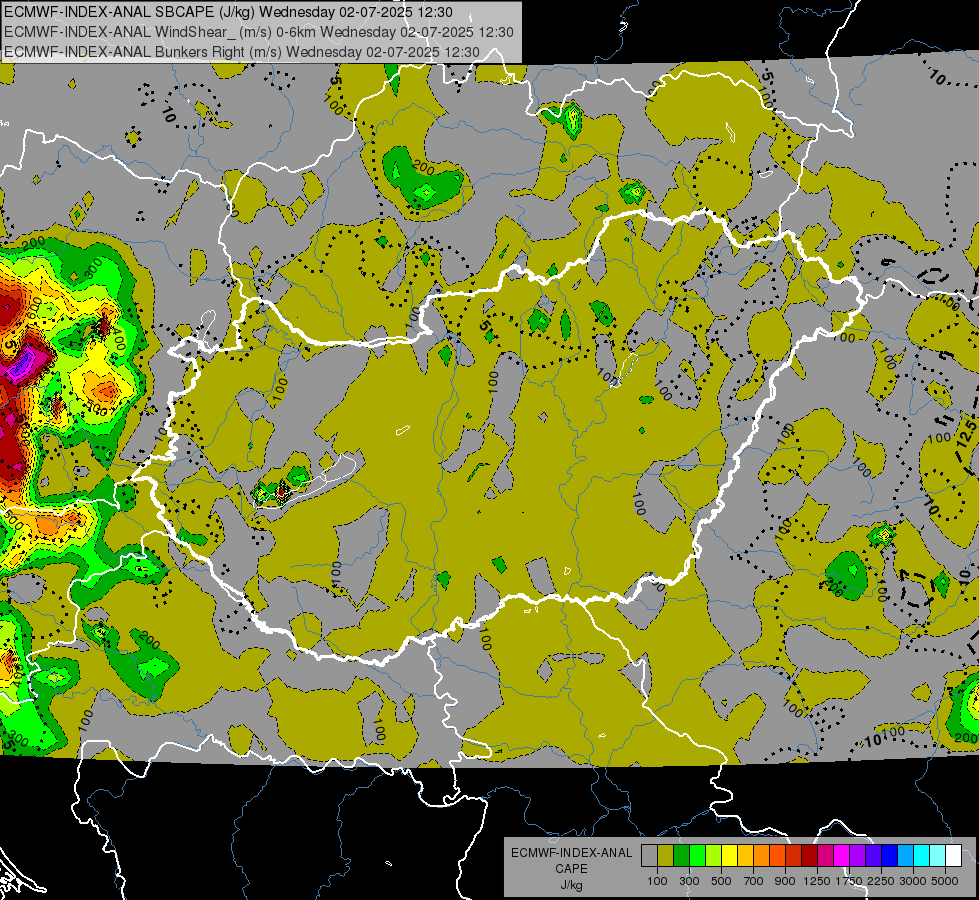This screenshot has width=979, height=900.
Task: Click the legend unit J/kg
Action: [x=571, y=885]
